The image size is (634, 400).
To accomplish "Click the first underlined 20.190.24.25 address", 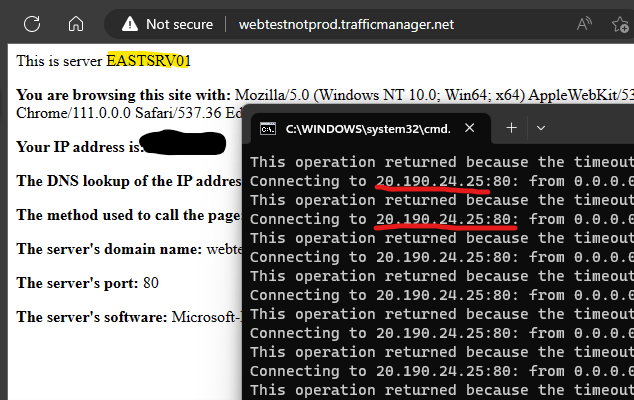I will coord(429,181).
